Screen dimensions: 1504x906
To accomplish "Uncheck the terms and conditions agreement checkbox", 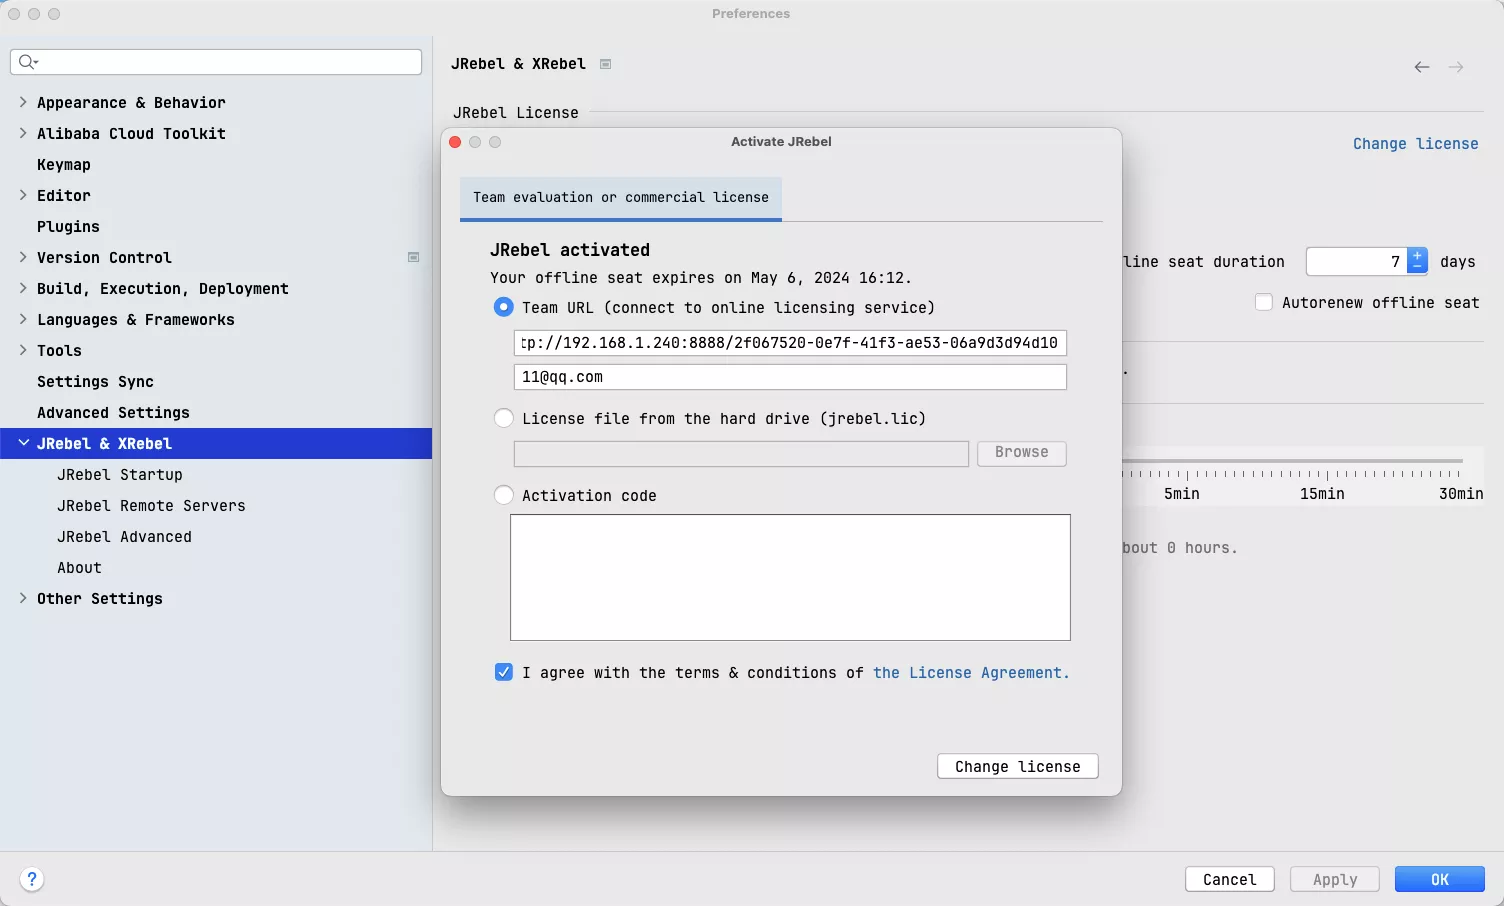I will tap(504, 672).
